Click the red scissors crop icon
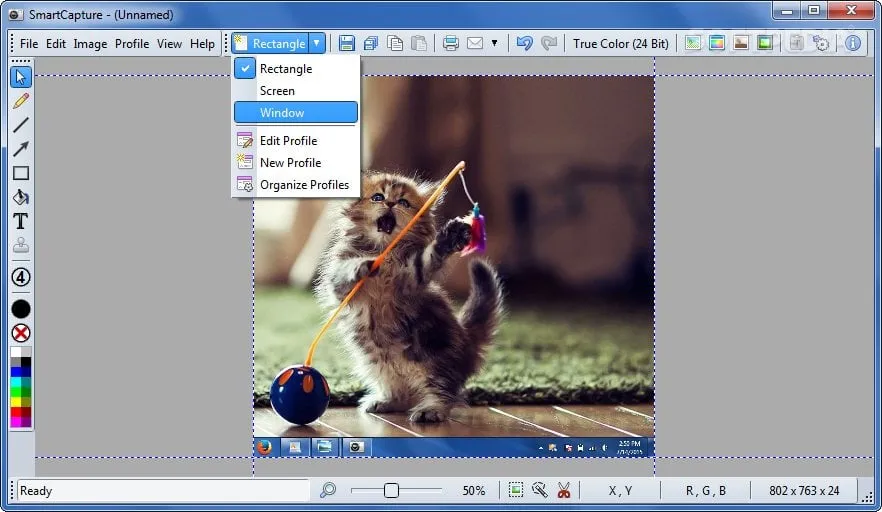This screenshot has height=512, width=882. pos(564,490)
